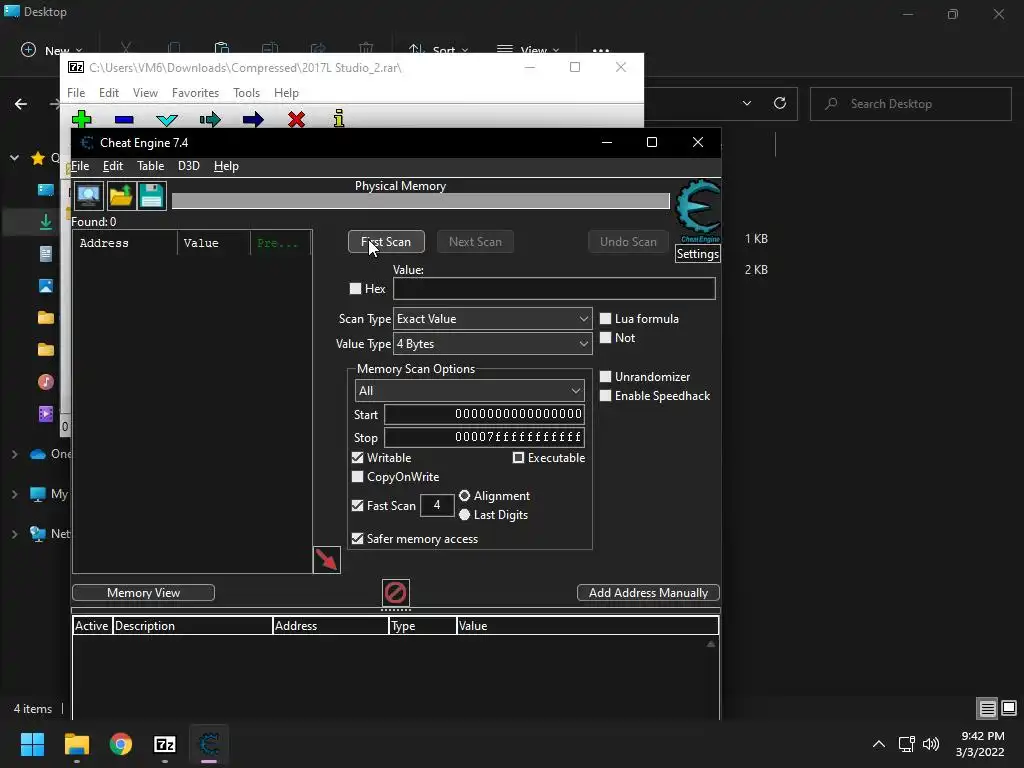1024x768 pixels.
Task: Open 7-Zip Favorites menu
Action: click(195, 93)
